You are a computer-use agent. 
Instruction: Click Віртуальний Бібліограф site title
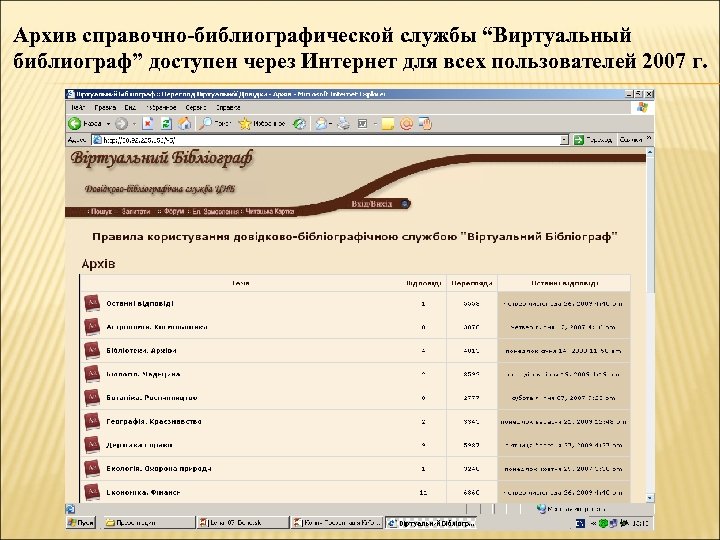coord(162,159)
